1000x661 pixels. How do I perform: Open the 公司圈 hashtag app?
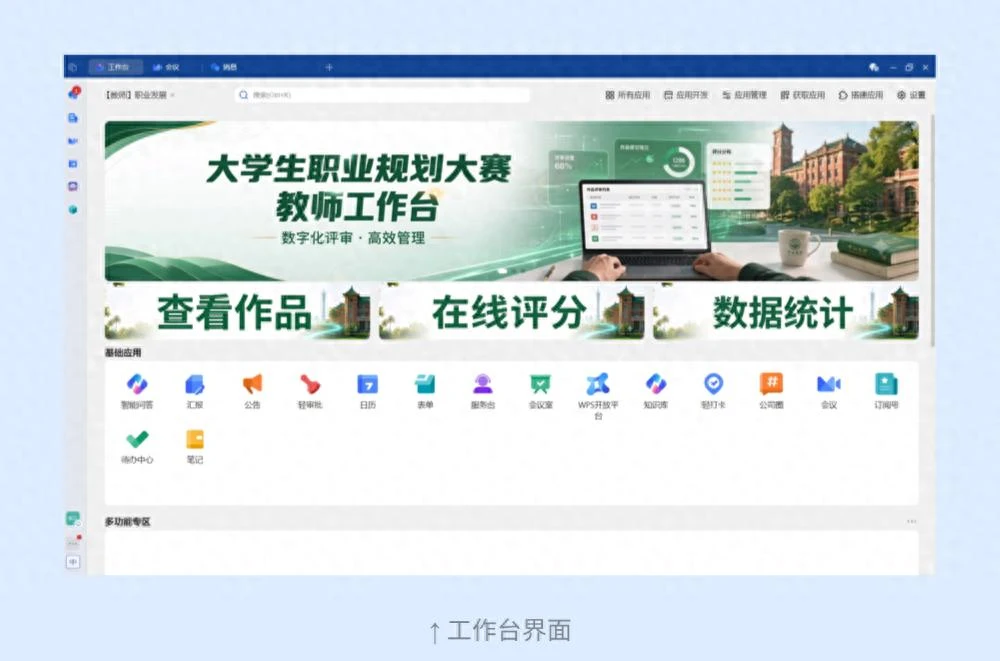(x=771, y=390)
